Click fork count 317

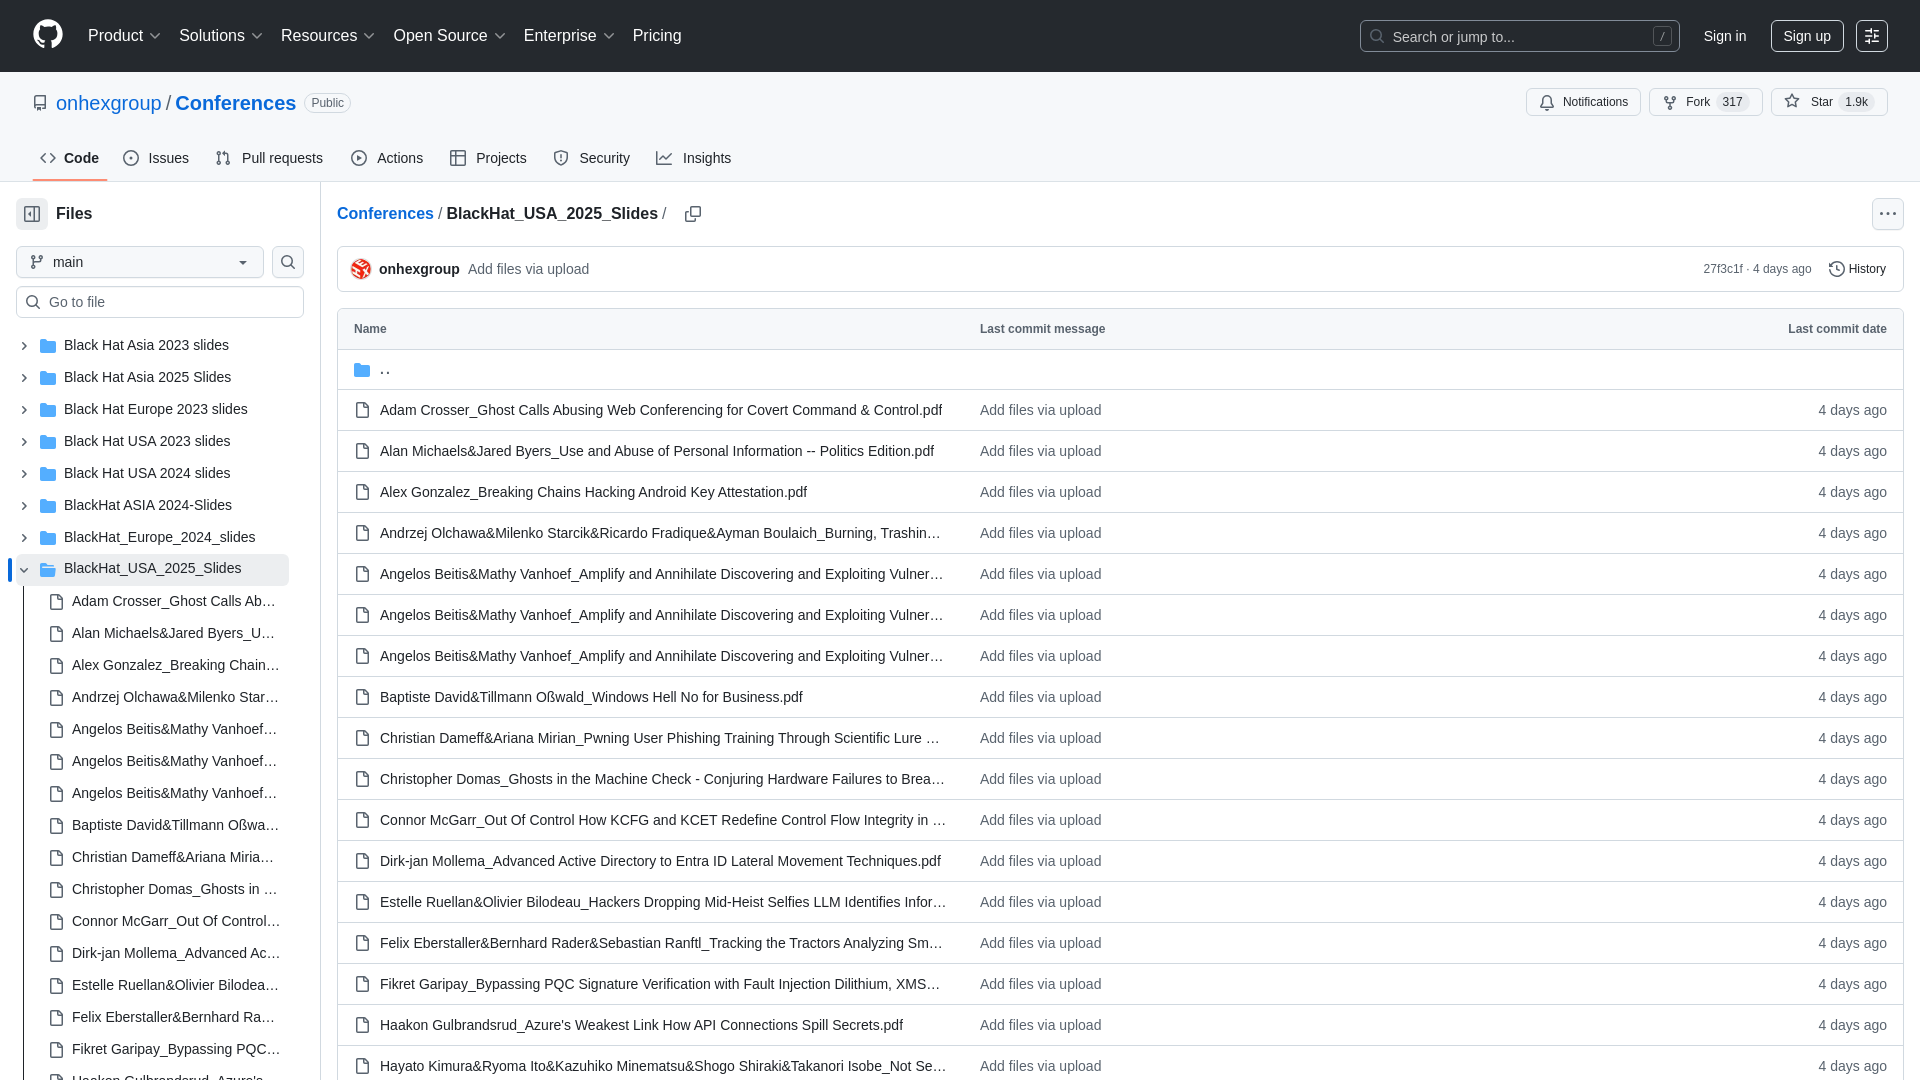click(x=1732, y=102)
